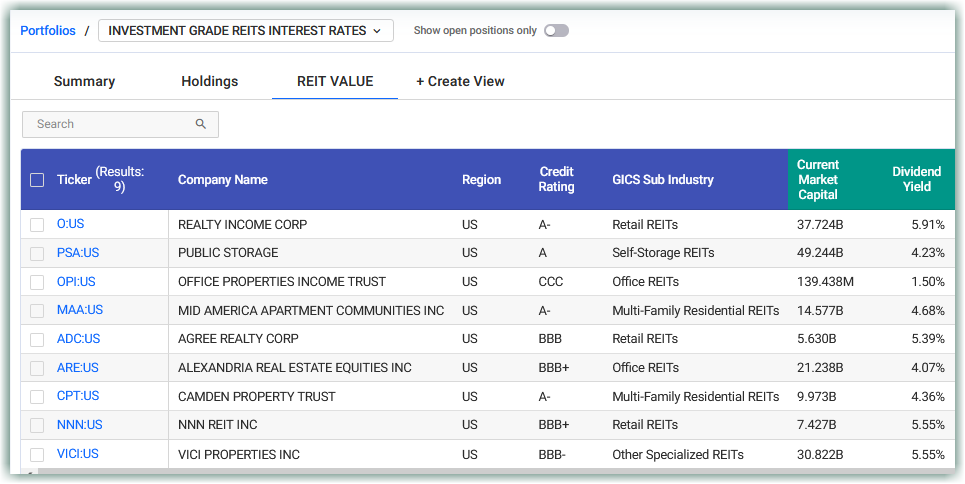Tick the checkbox for PSA:US row
The height and width of the screenshot is (484, 965).
(x=37, y=253)
